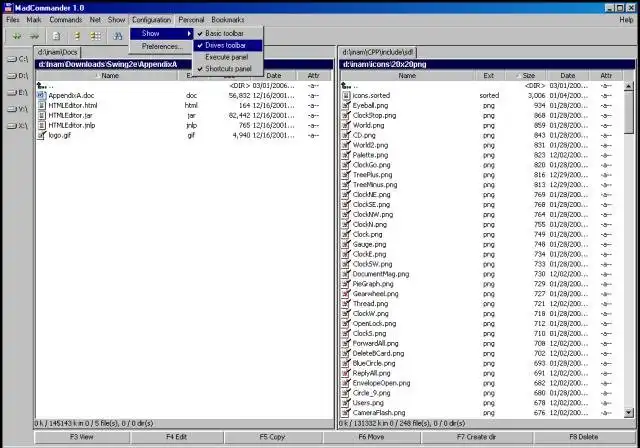Sort left panel by Name column
The image size is (640, 448).
coord(107,75)
